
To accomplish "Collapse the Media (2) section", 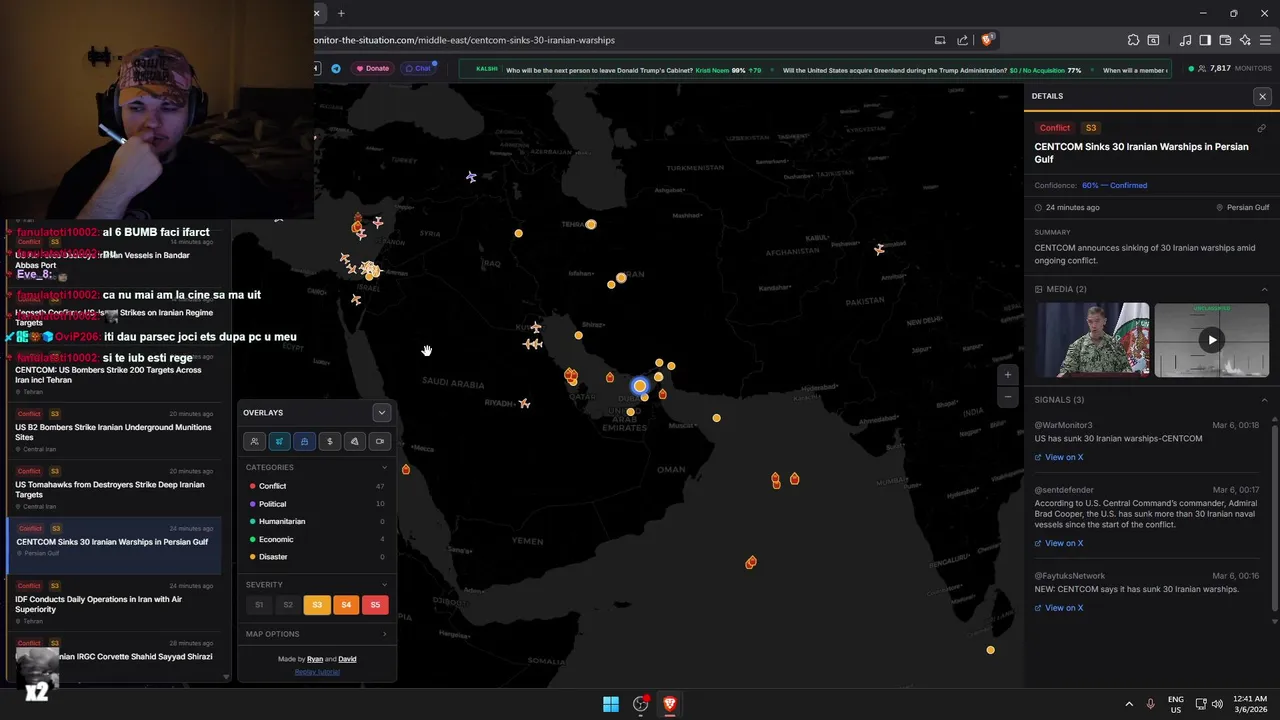I will click(x=1264, y=289).
